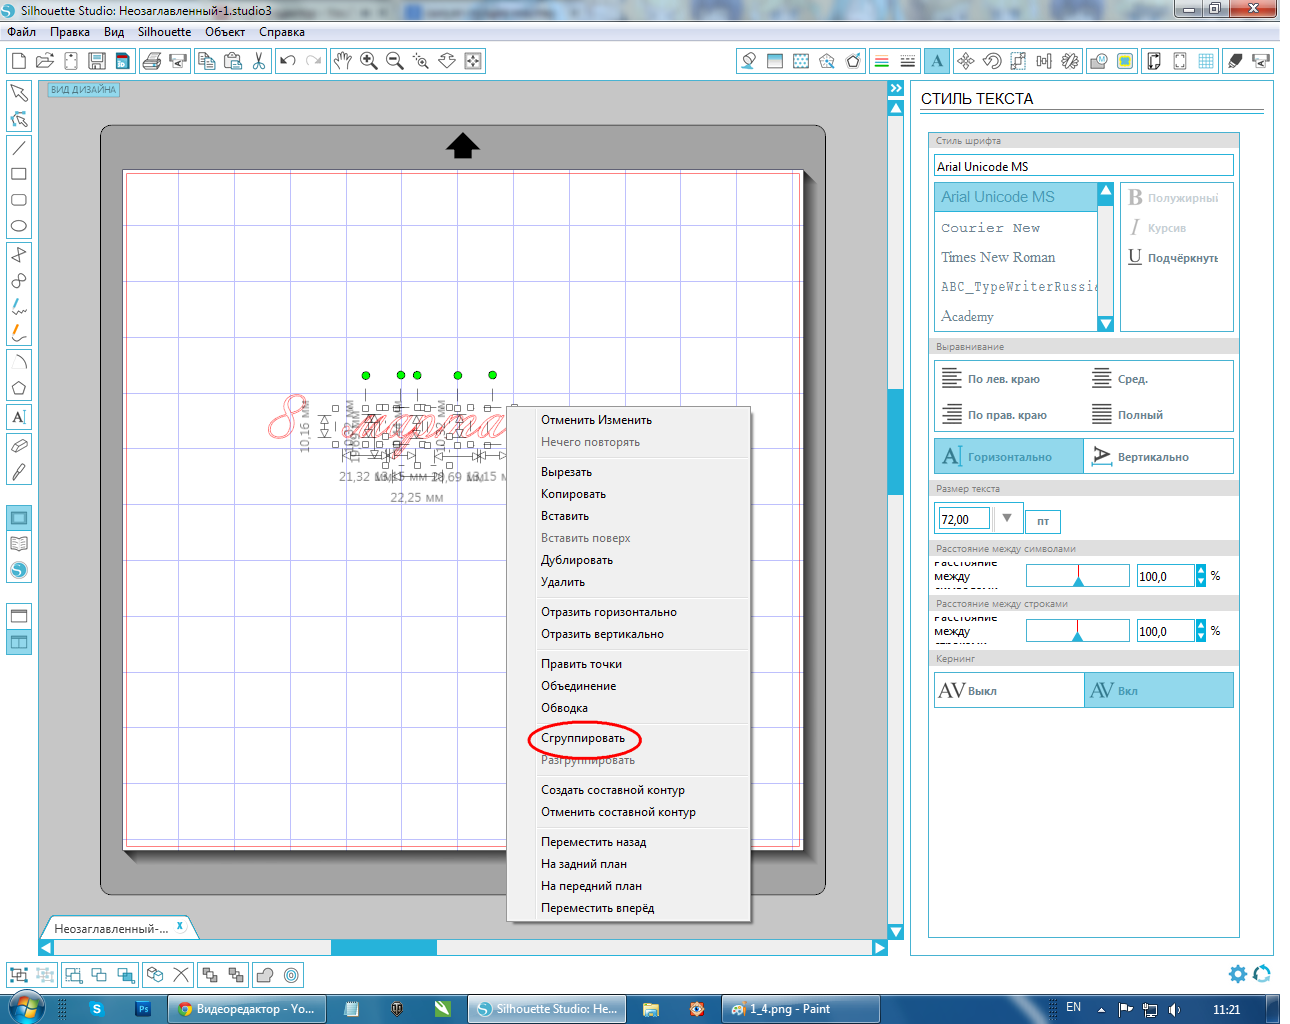Set text direction to Горизонтально
1290x1024 pixels.
tap(1009, 456)
